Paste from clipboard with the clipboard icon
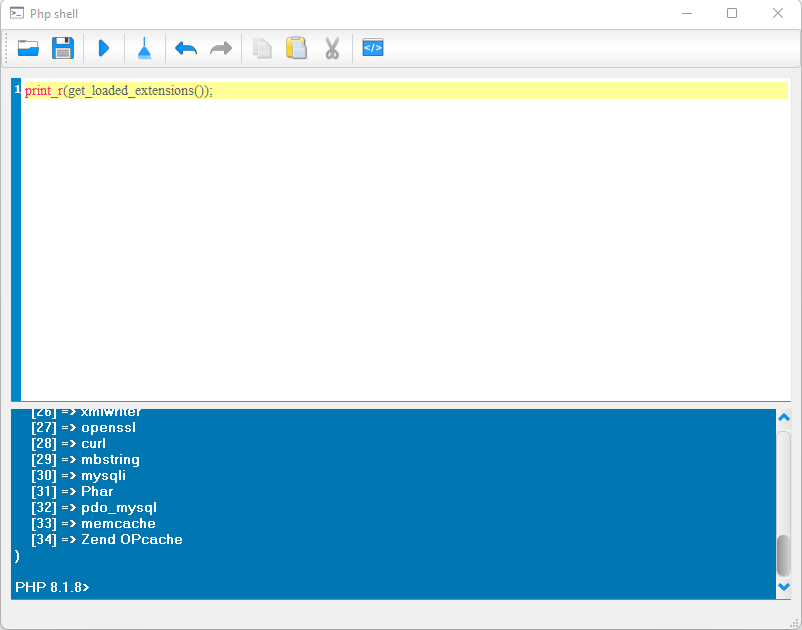Screen dimensions: 802x630 pyautogui.click(x=297, y=48)
